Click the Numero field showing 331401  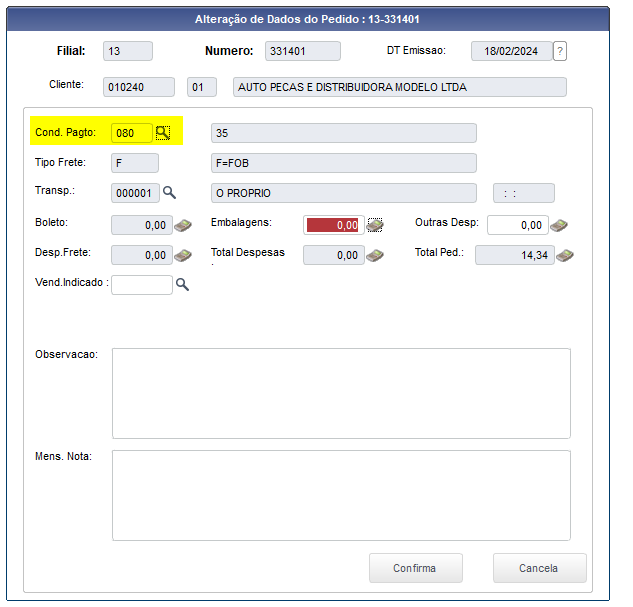tap(302, 51)
